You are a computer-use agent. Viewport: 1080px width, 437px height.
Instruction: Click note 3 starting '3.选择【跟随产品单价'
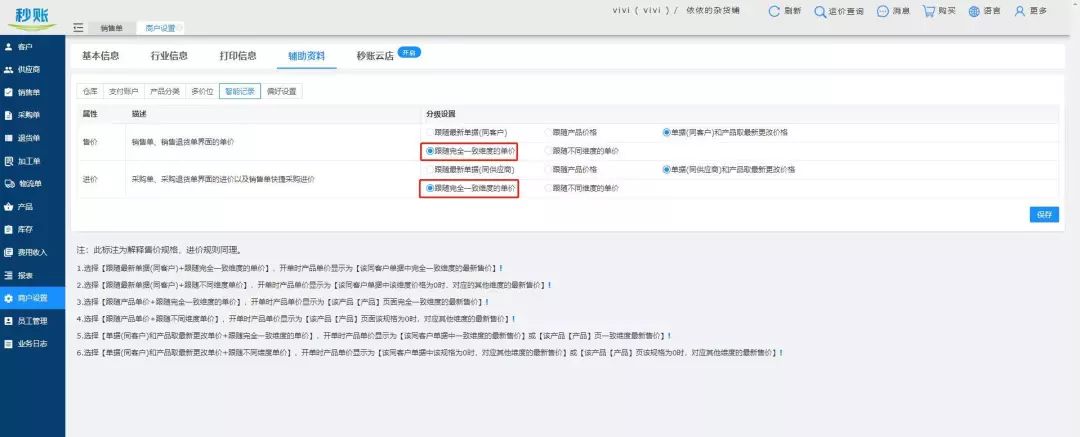283,302
